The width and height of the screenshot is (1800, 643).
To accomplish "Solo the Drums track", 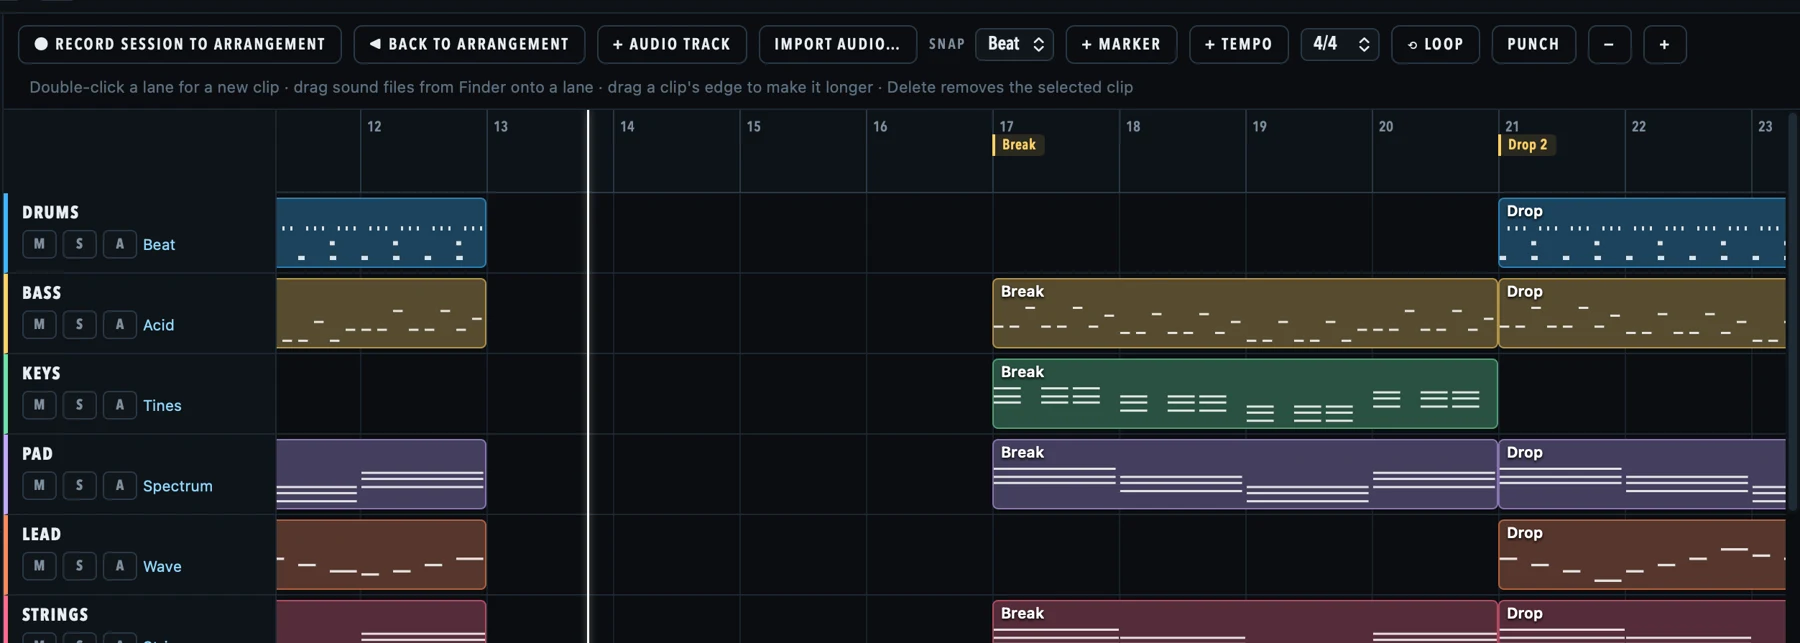I will coord(79,244).
